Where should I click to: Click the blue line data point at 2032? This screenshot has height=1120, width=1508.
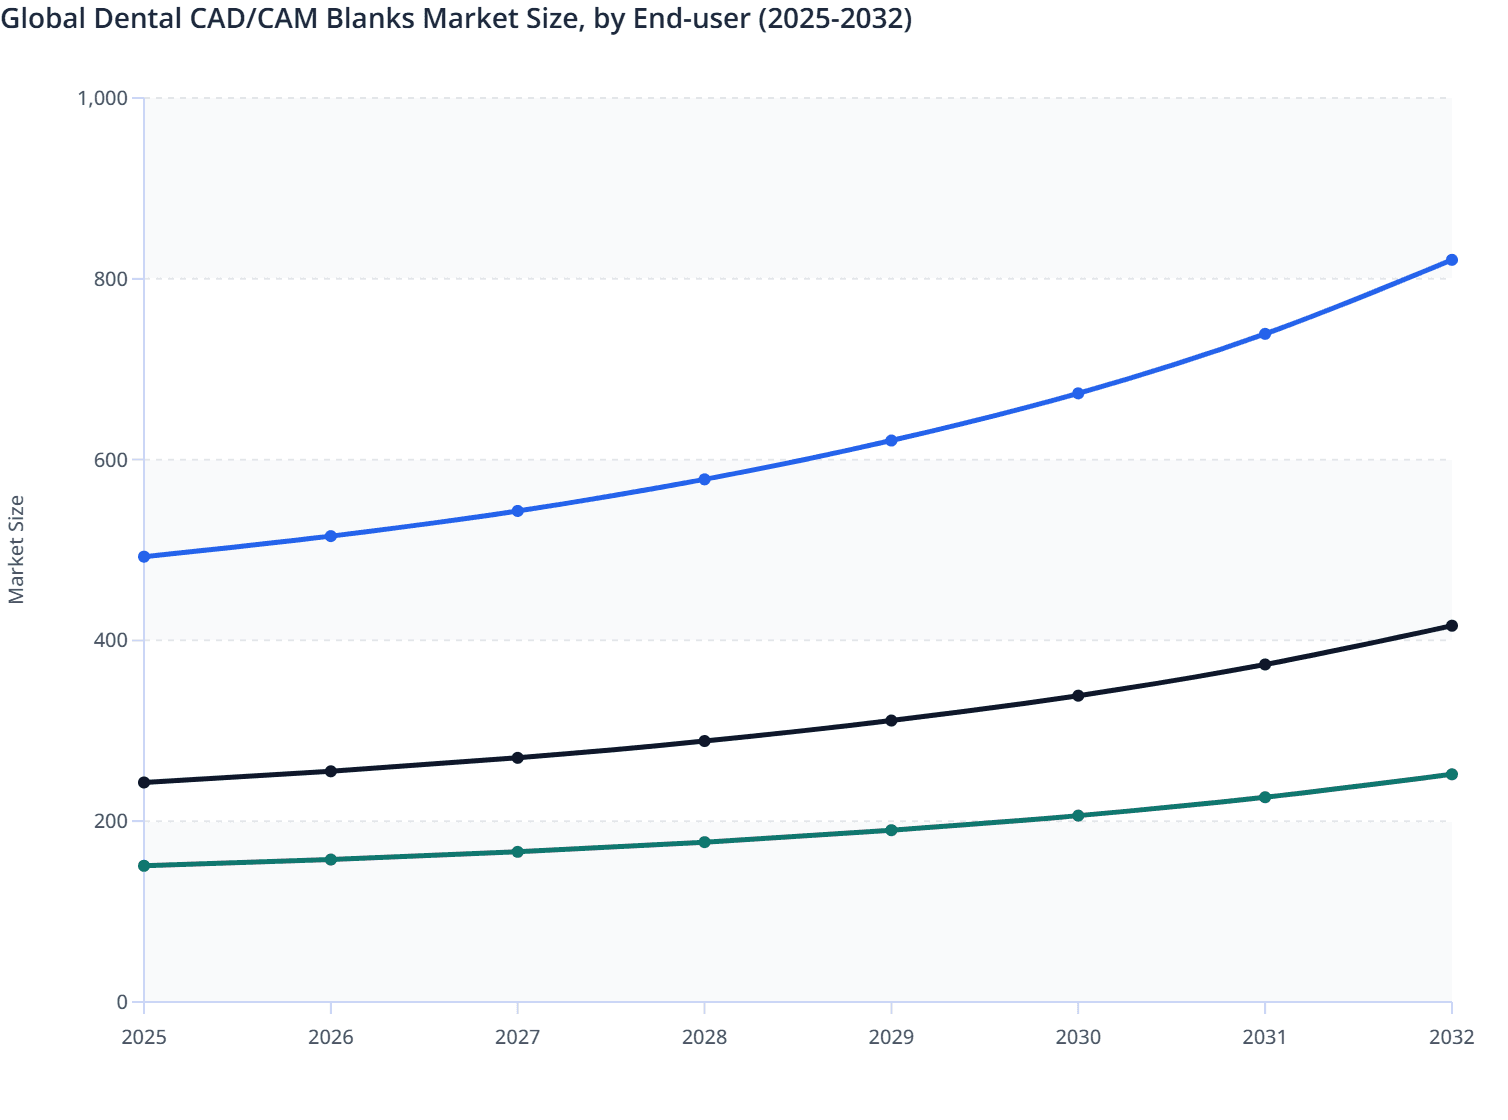tap(1451, 260)
